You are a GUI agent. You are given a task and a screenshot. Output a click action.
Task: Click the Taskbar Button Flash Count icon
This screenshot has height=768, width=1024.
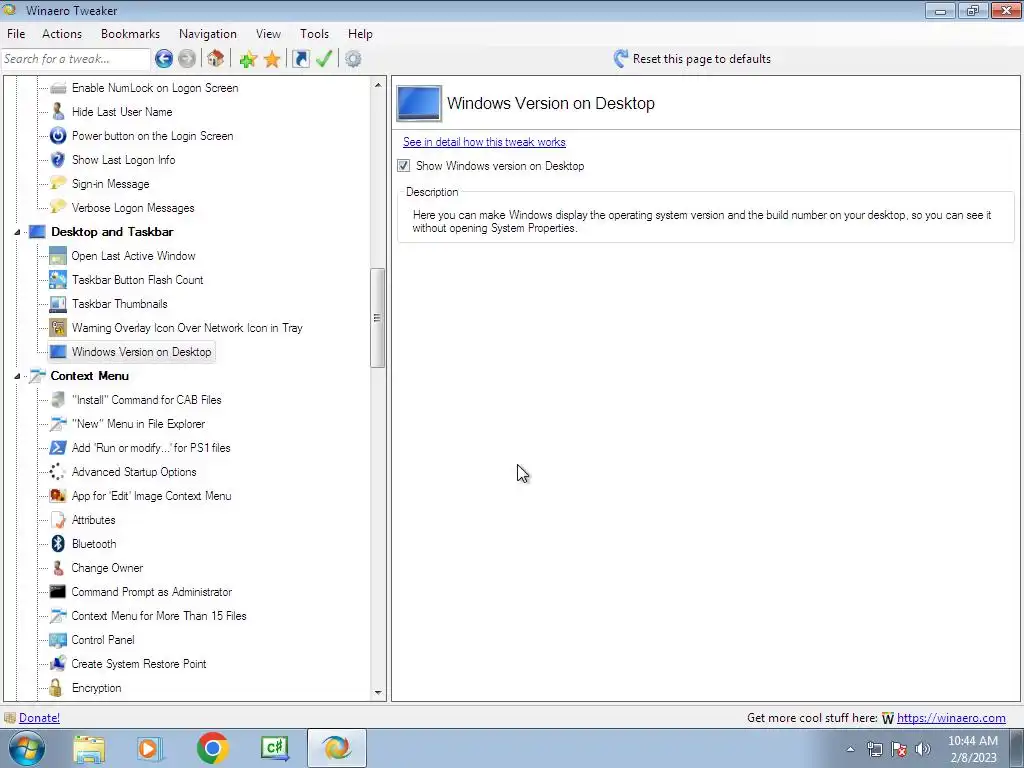[58, 280]
